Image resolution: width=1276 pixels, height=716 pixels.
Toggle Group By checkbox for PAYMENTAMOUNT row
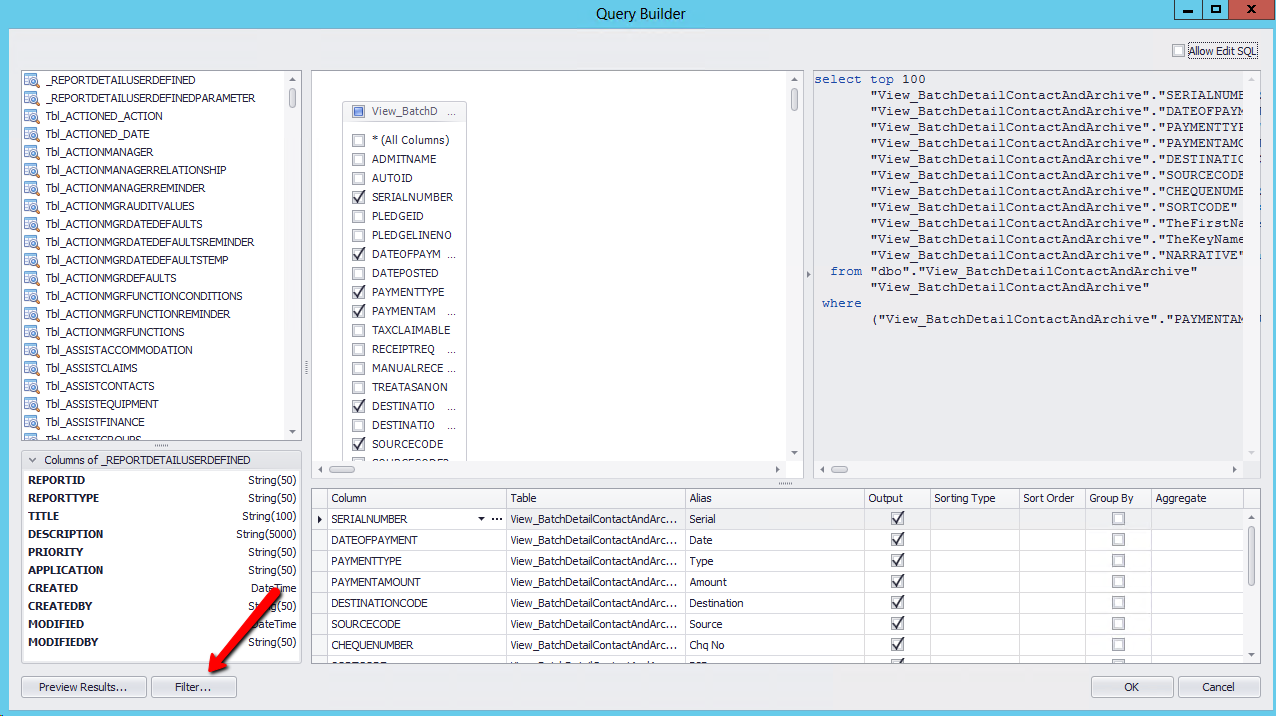click(1118, 582)
